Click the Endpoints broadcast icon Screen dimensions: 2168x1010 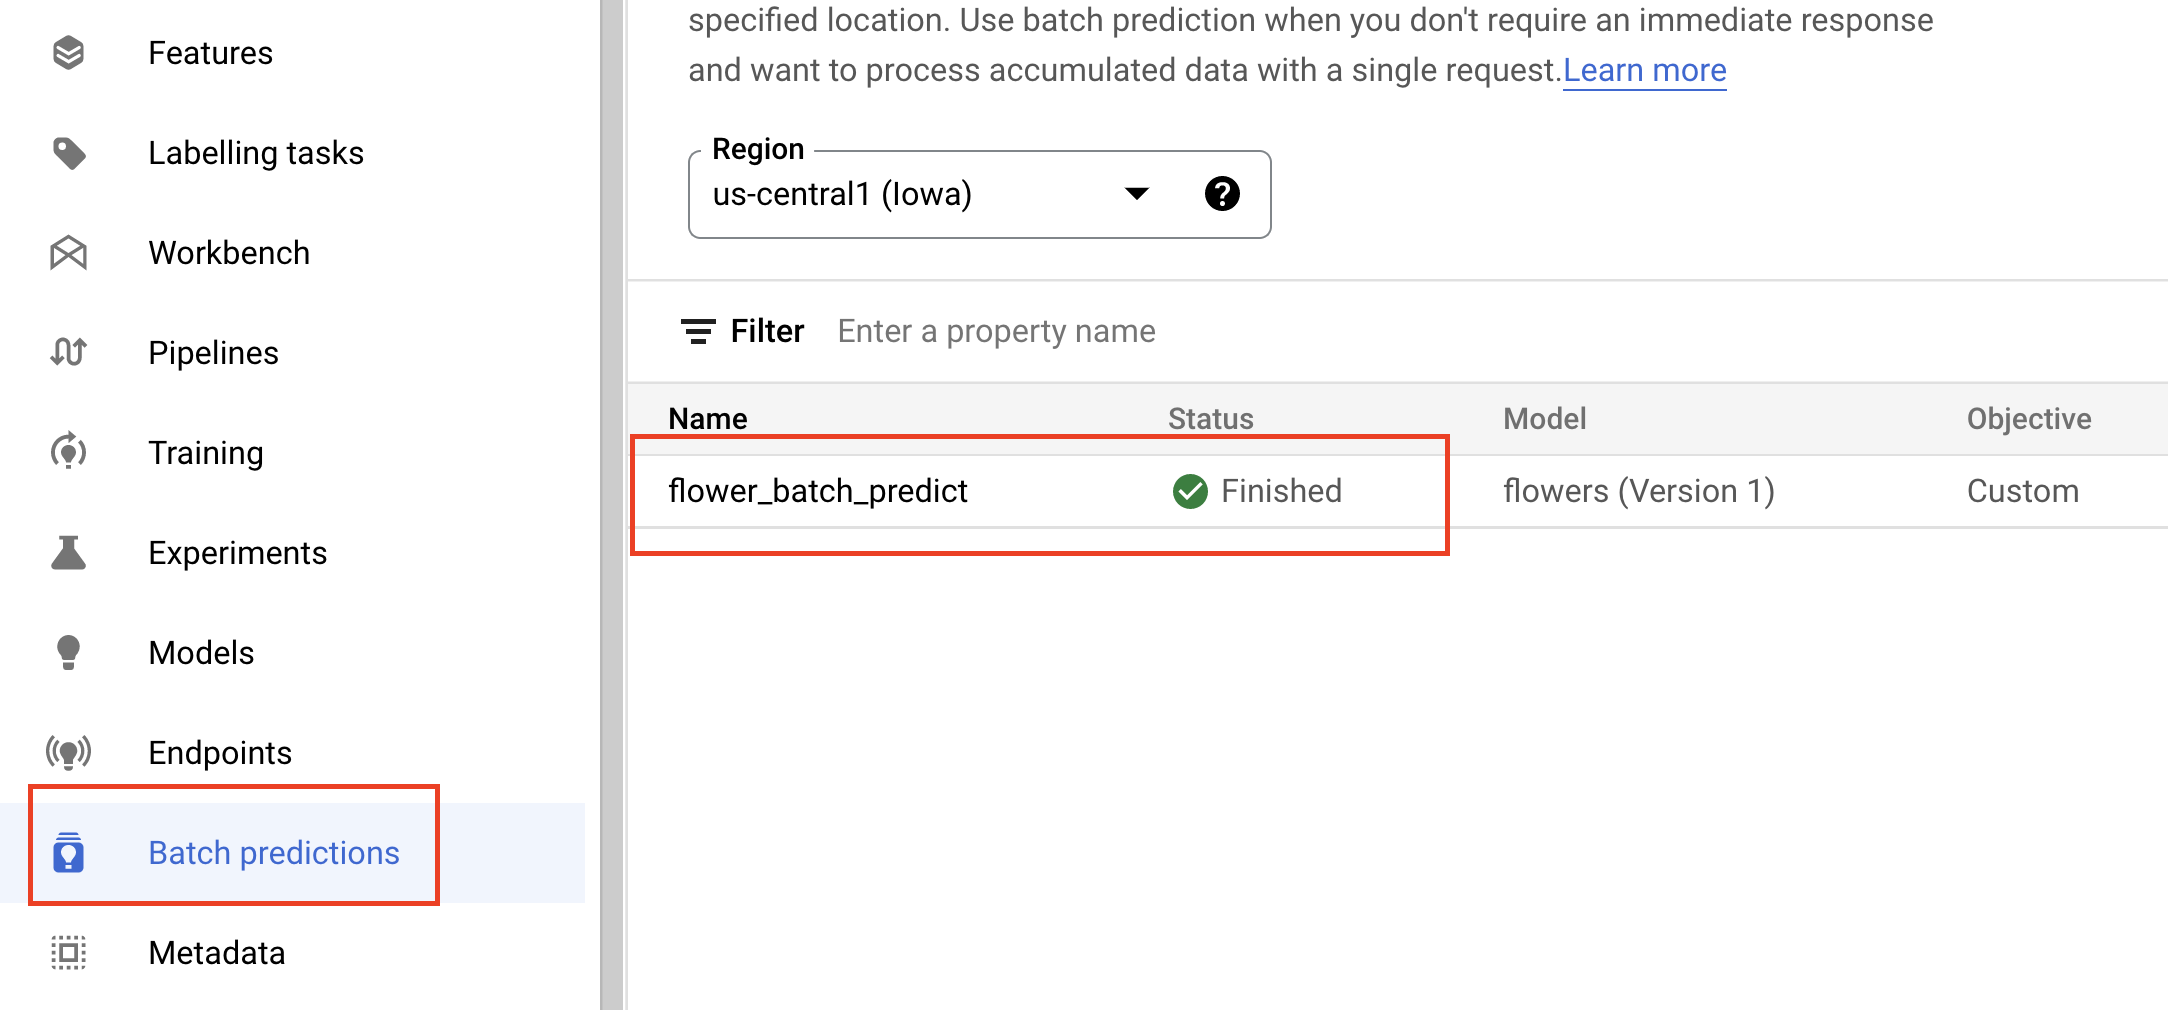68,752
